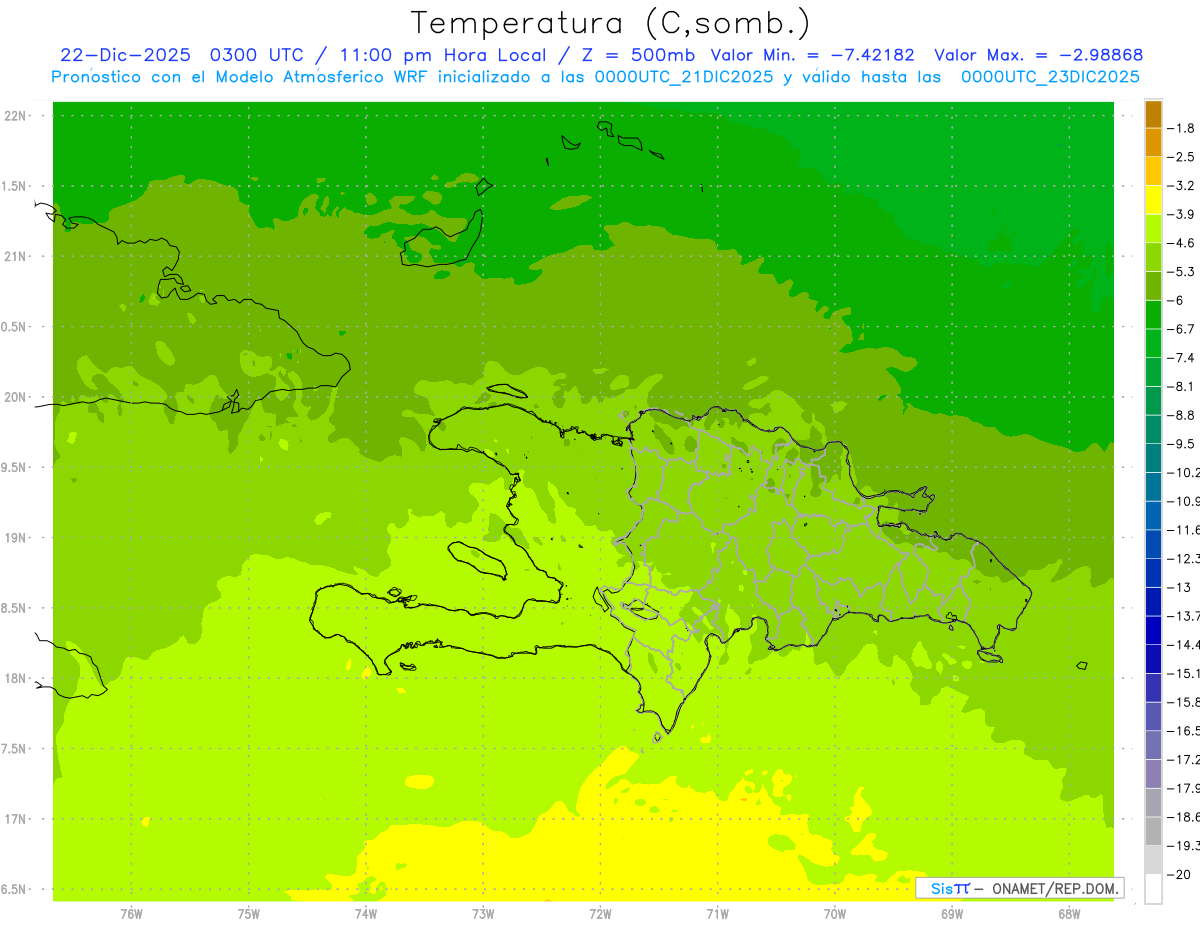Click the '-15.1' colorbar value
Image resolution: width=1200 pixels, height=927 pixels.
pyautogui.click(x=1184, y=673)
